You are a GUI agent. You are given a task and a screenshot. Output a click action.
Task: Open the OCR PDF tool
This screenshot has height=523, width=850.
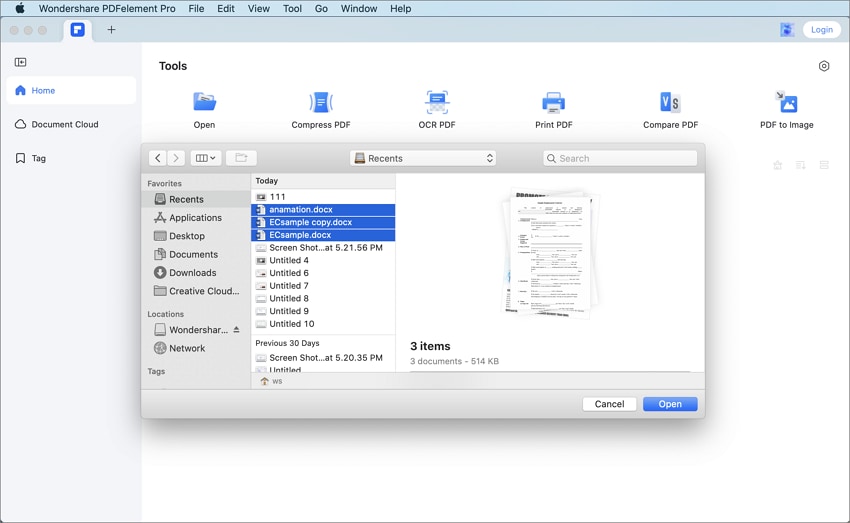tap(437, 102)
